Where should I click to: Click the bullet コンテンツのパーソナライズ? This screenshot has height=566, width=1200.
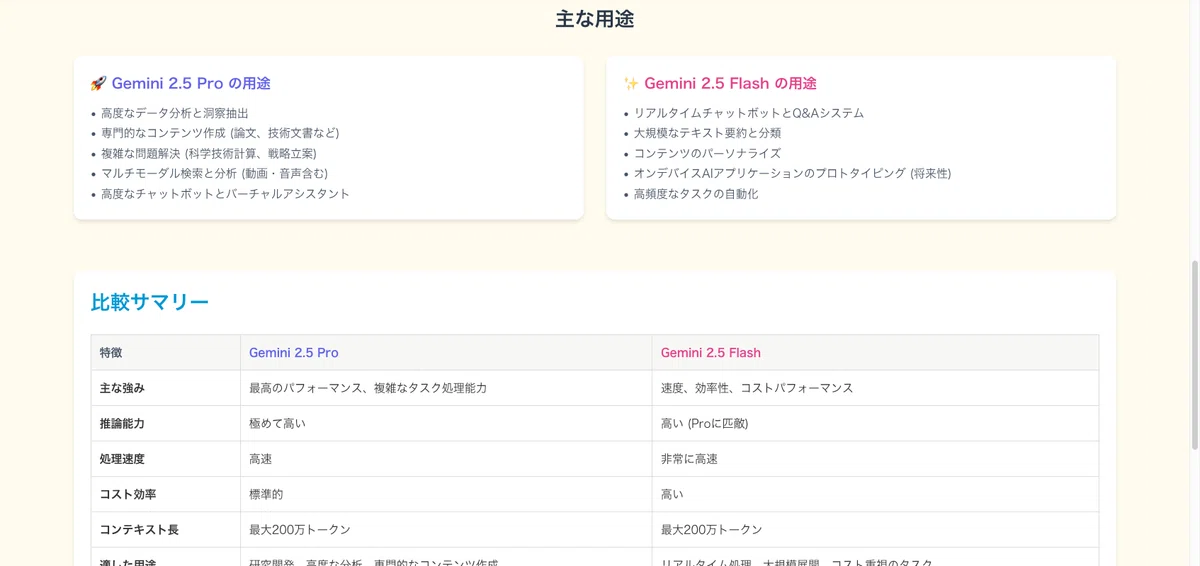(x=707, y=153)
